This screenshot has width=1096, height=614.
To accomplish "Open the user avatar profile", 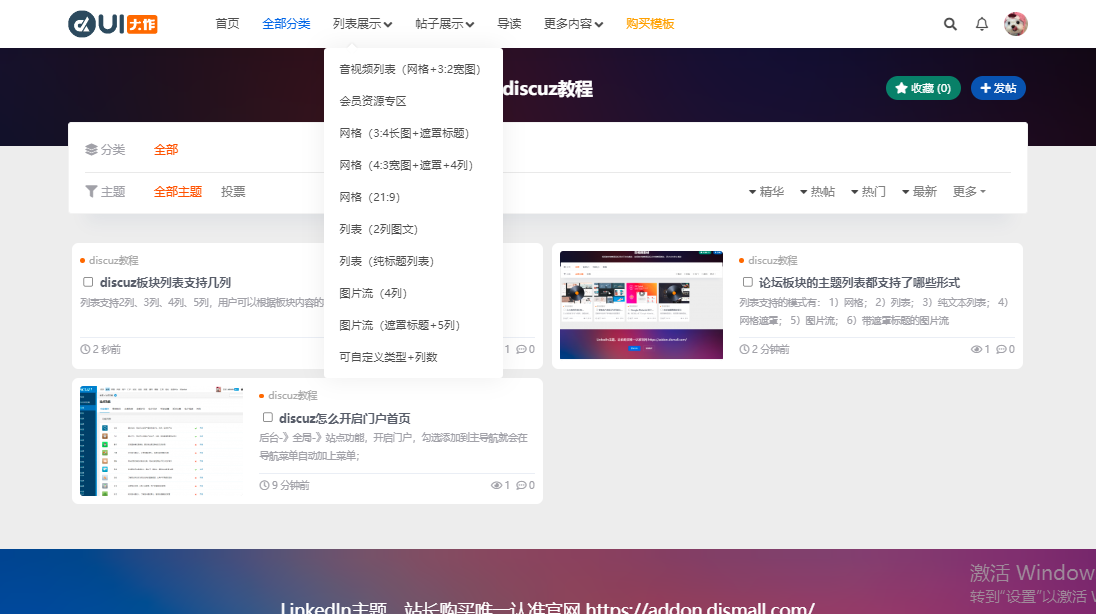I will (x=1016, y=24).
